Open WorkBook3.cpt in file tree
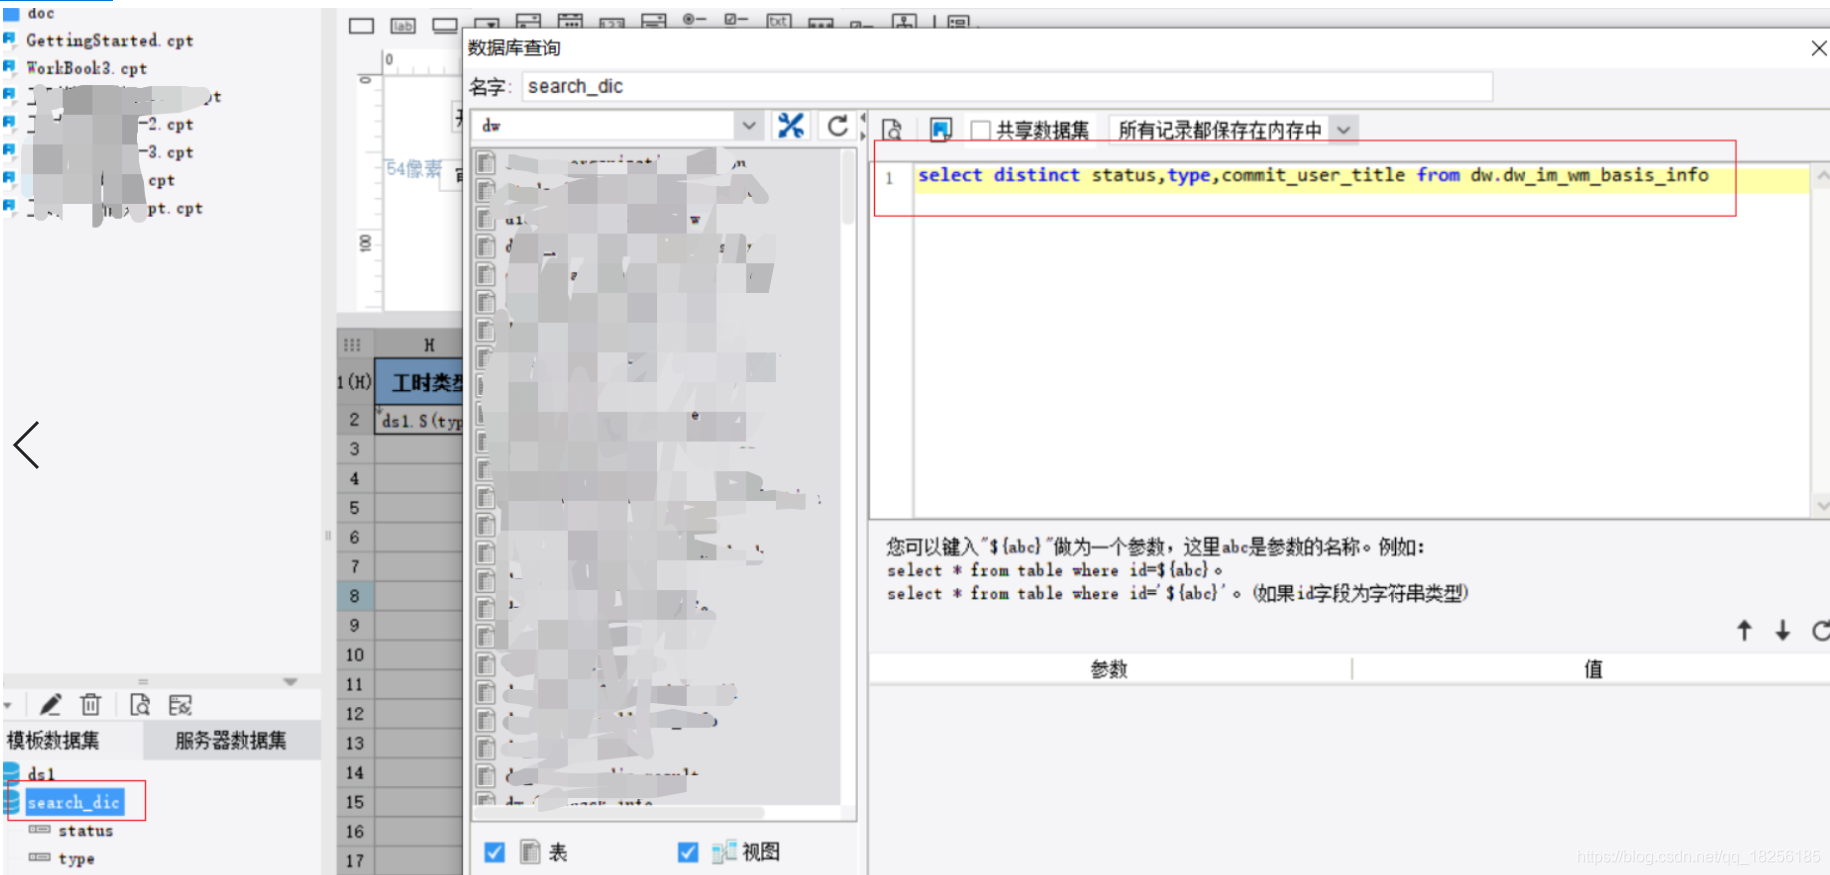 point(86,68)
